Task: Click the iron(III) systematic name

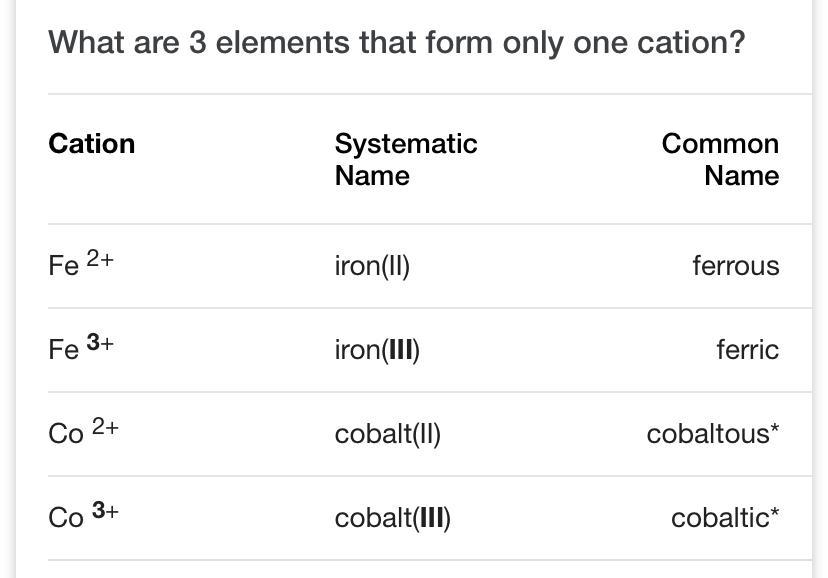Action: [377, 349]
